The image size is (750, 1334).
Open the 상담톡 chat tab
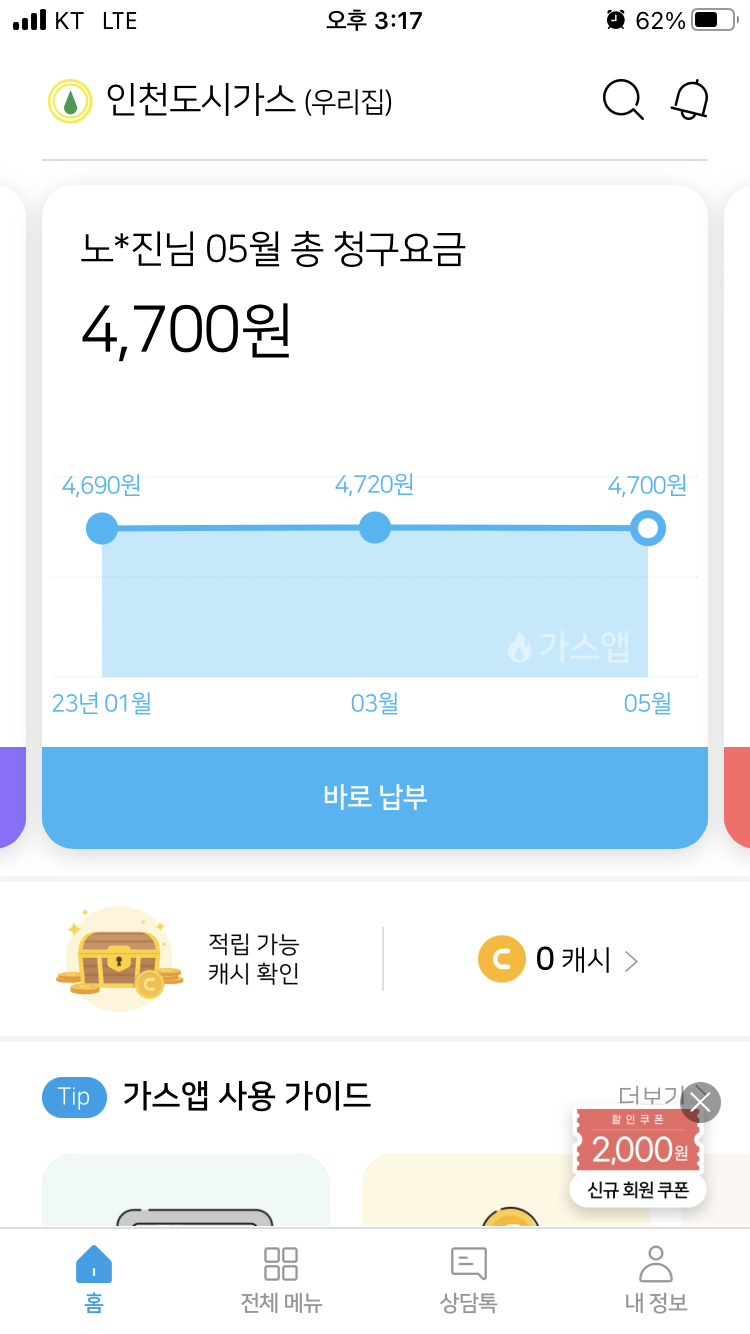pos(468,1278)
